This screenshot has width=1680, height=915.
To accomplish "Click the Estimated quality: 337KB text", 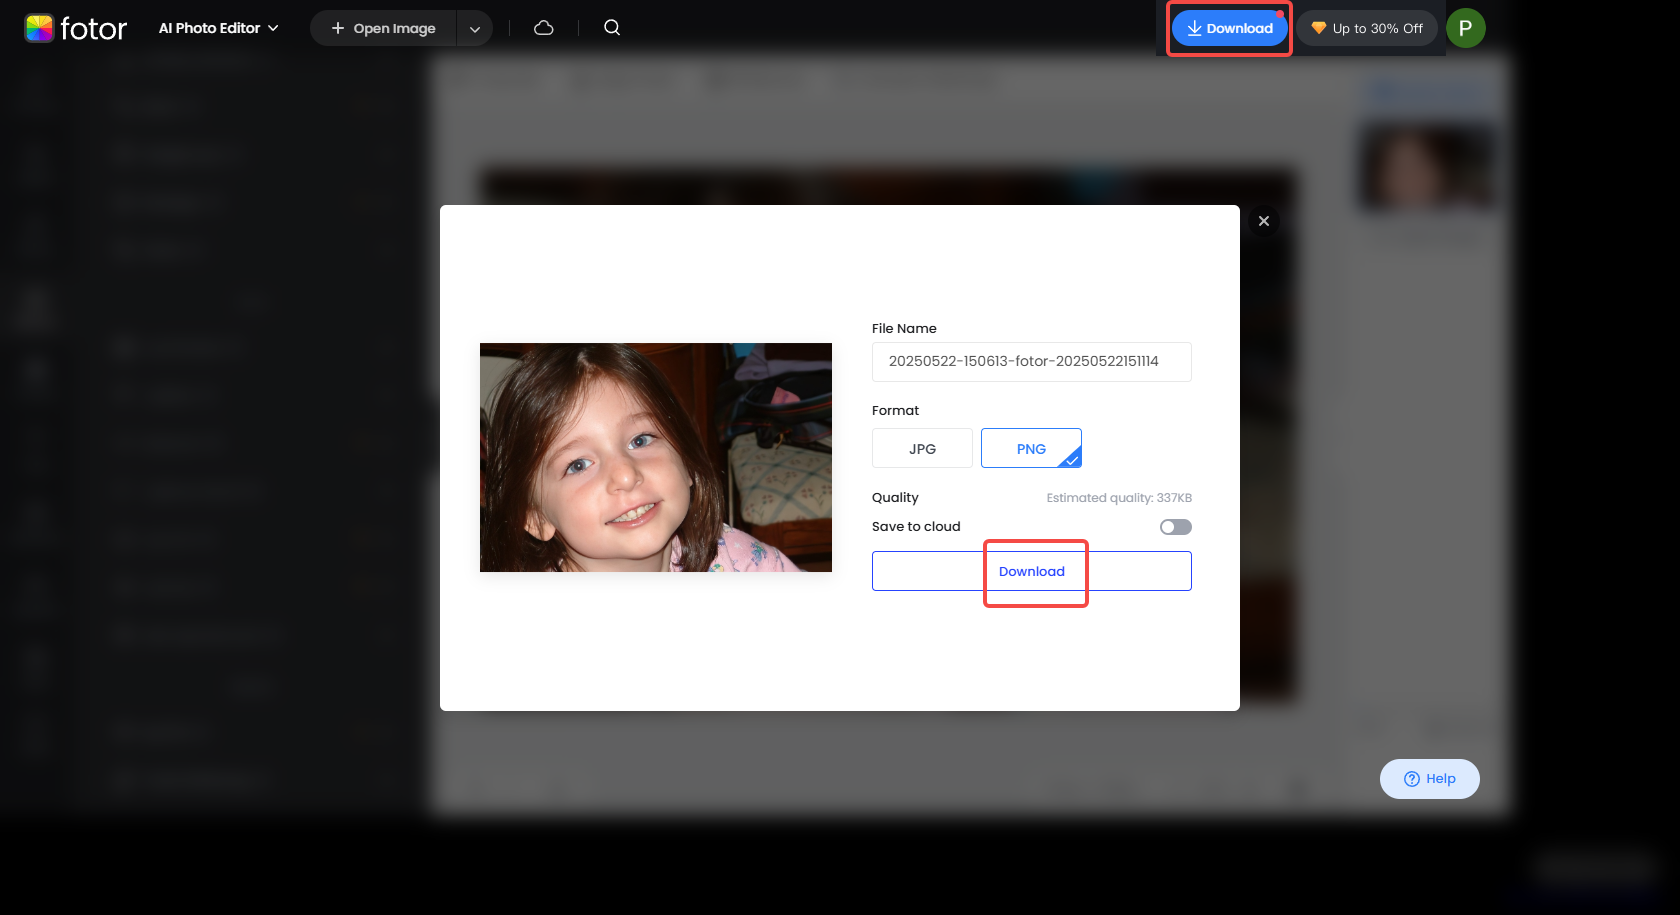I will pos(1119,498).
